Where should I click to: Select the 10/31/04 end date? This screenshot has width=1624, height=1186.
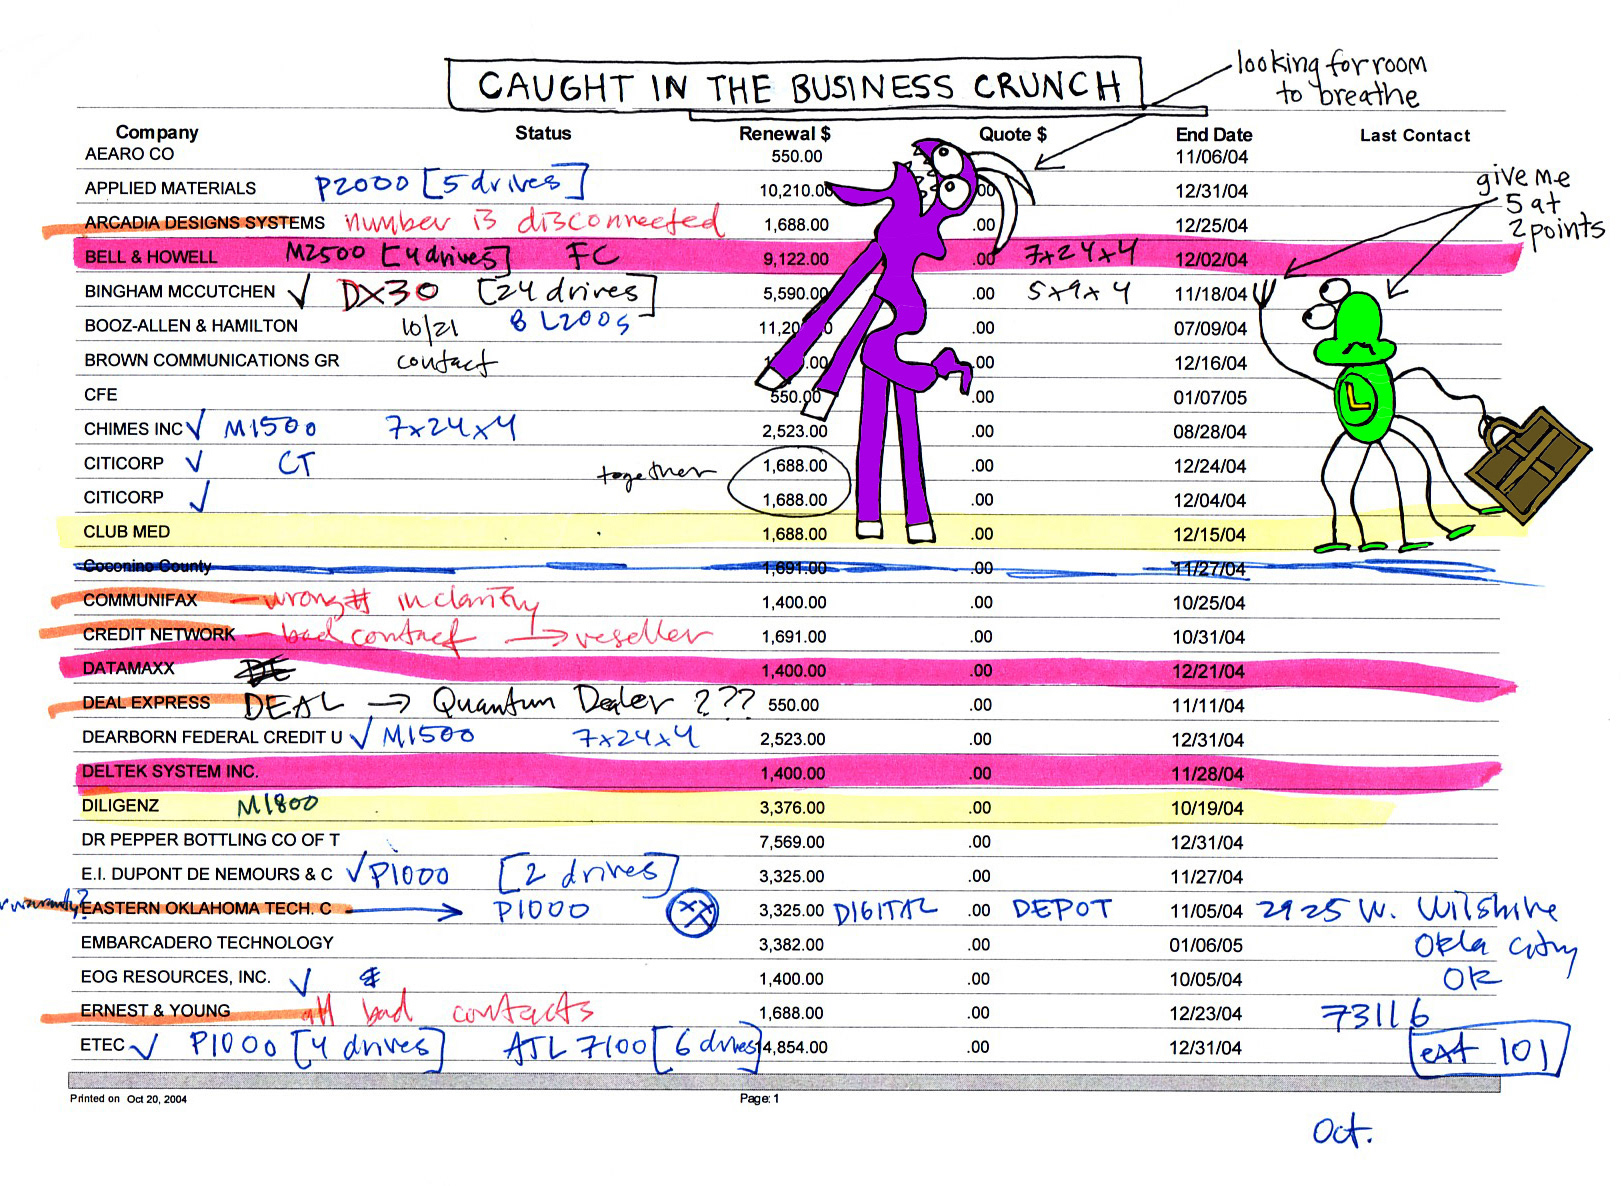pyautogui.click(x=1209, y=637)
